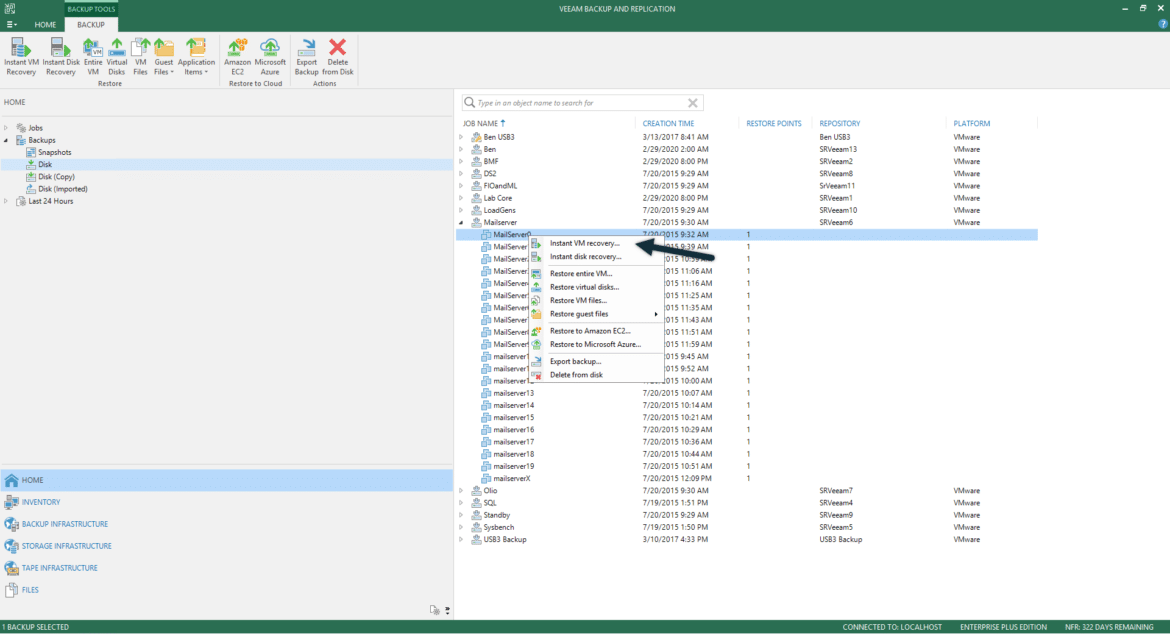Select the Olio backup job icon

tap(476, 491)
